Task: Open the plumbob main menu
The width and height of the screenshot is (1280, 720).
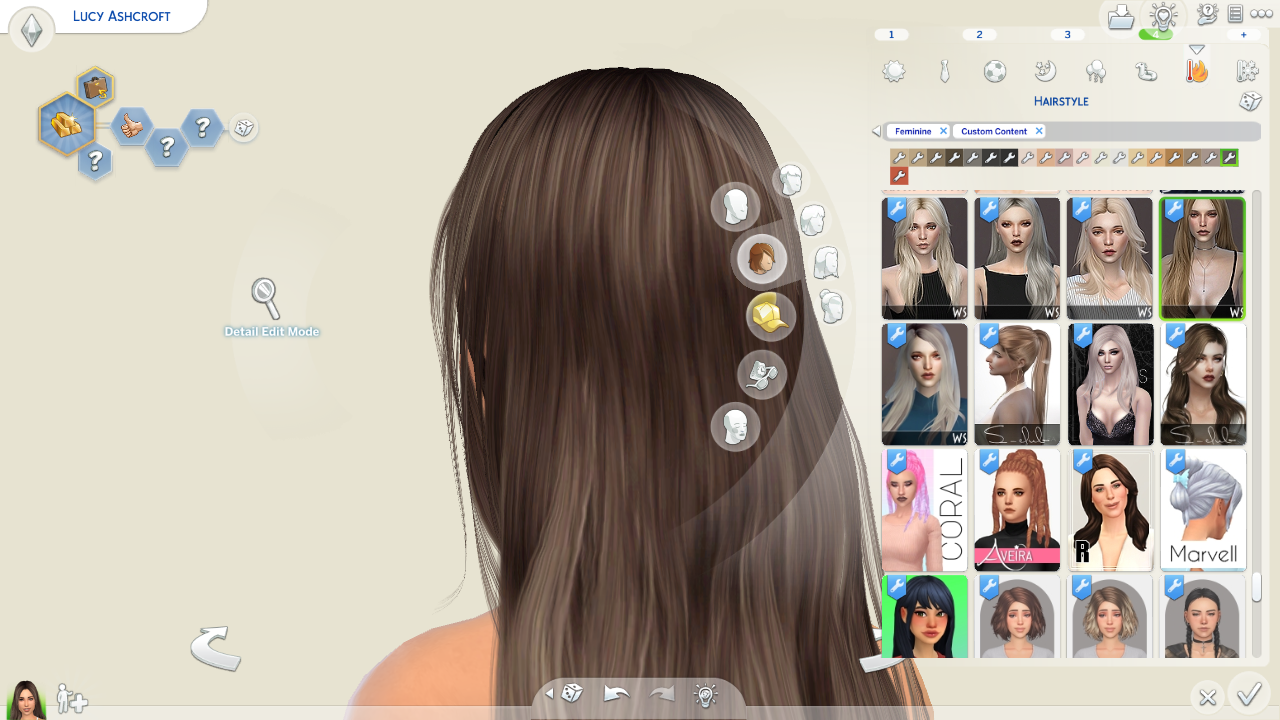Action: [x=32, y=30]
